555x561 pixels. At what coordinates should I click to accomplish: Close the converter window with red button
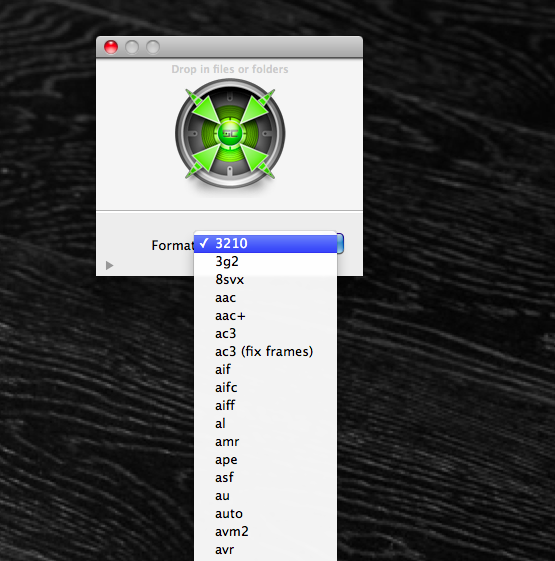coord(111,47)
